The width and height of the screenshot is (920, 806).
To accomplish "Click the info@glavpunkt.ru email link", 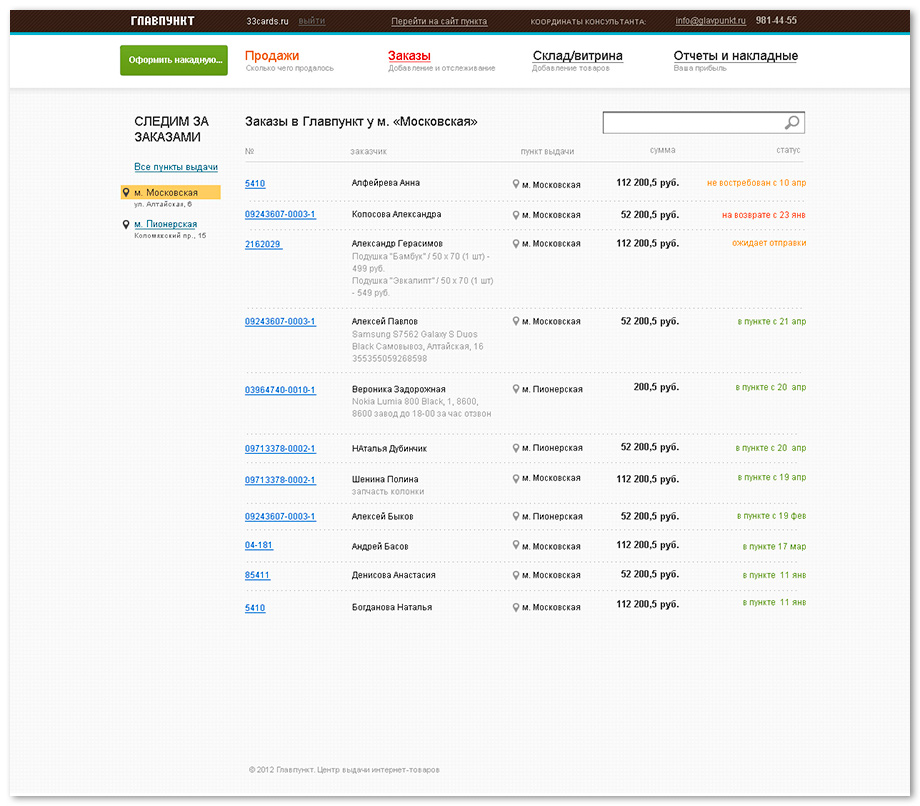I will tap(710, 21).
